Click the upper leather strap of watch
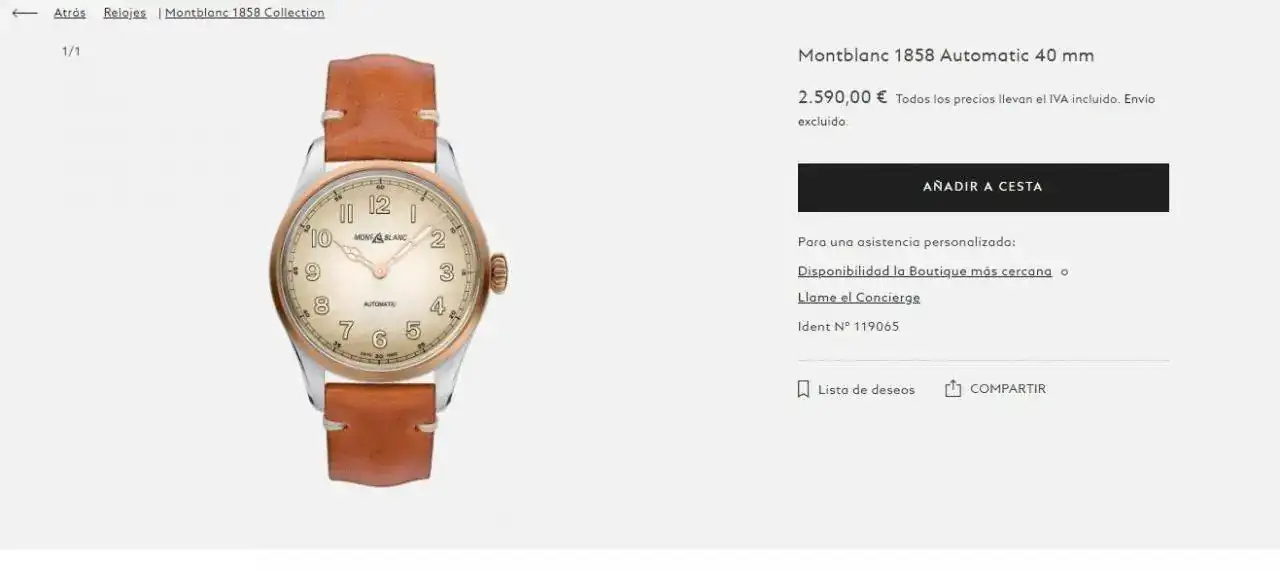The image size is (1280, 571). tap(381, 109)
